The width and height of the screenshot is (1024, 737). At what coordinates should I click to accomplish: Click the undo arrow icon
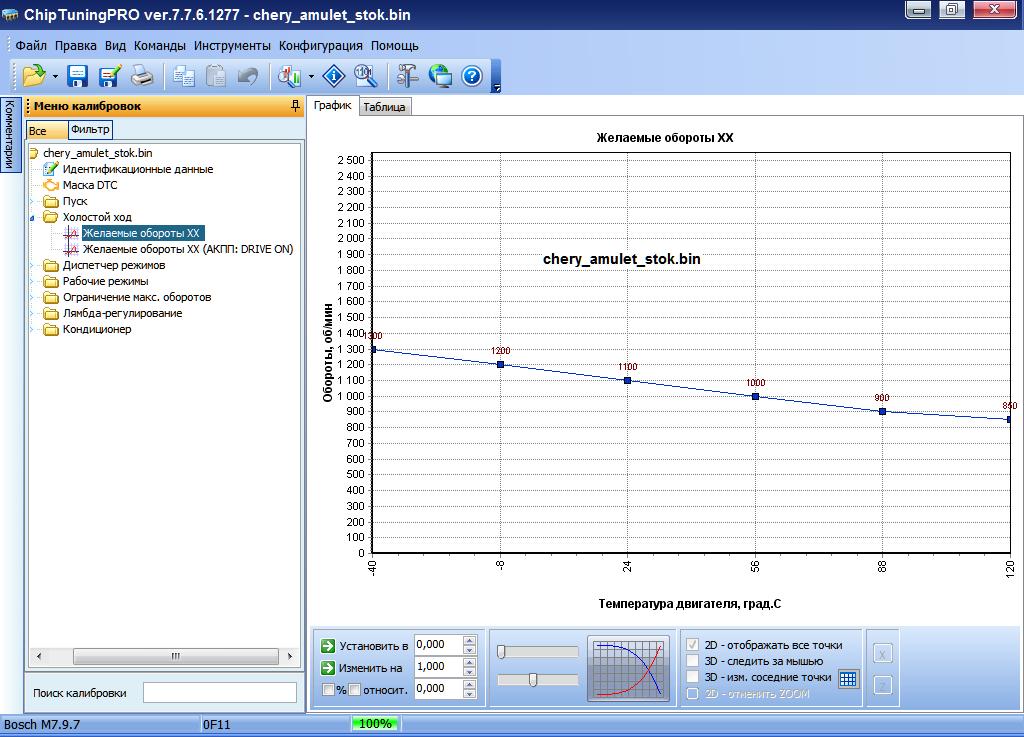pos(248,76)
